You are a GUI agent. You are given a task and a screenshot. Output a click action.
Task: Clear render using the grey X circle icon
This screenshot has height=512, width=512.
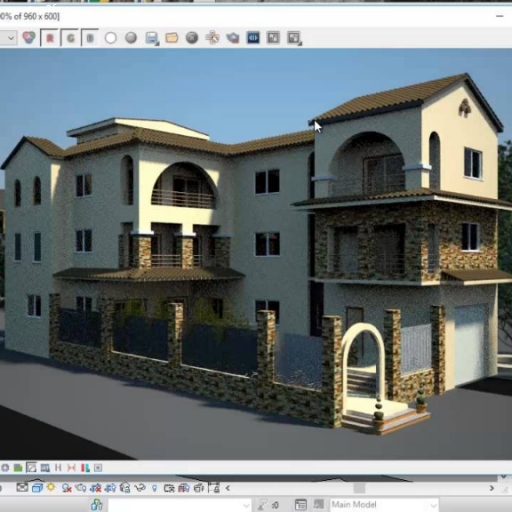192,38
